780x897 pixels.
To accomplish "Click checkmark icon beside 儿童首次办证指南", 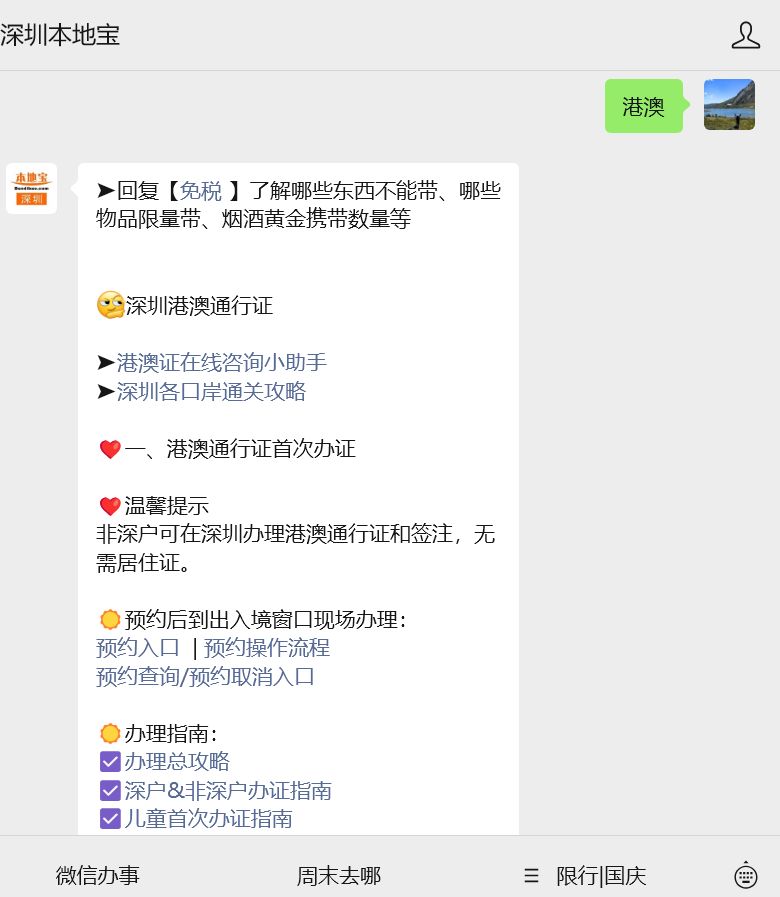I will pyautogui.click(x=110, y=819).
